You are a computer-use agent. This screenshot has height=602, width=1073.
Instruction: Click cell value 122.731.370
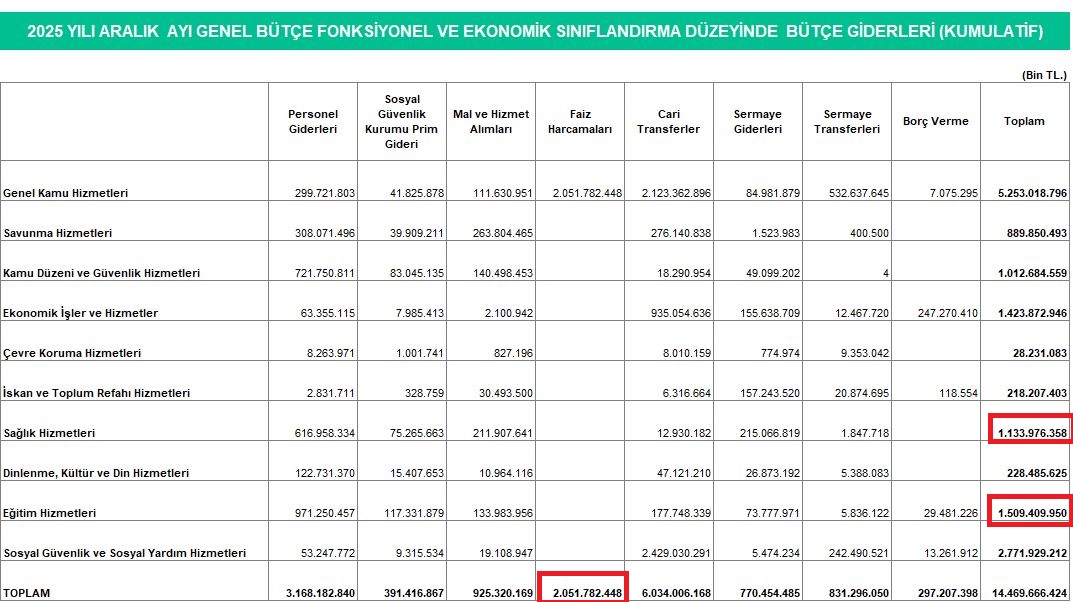325,473
